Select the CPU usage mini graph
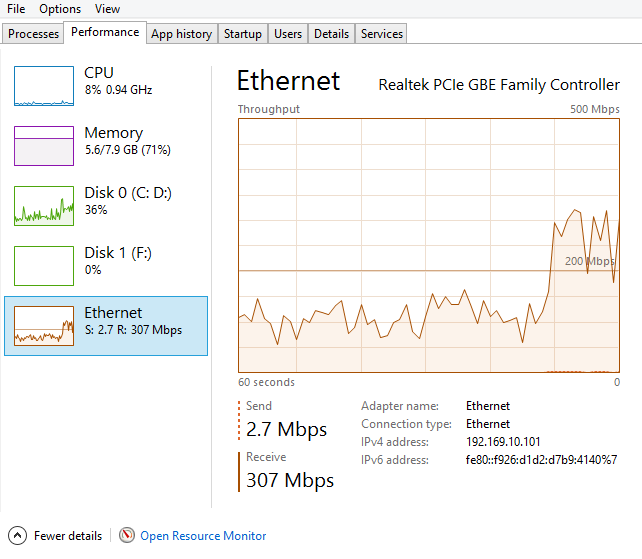Screen dimensions: 642x559 (44, 86)
